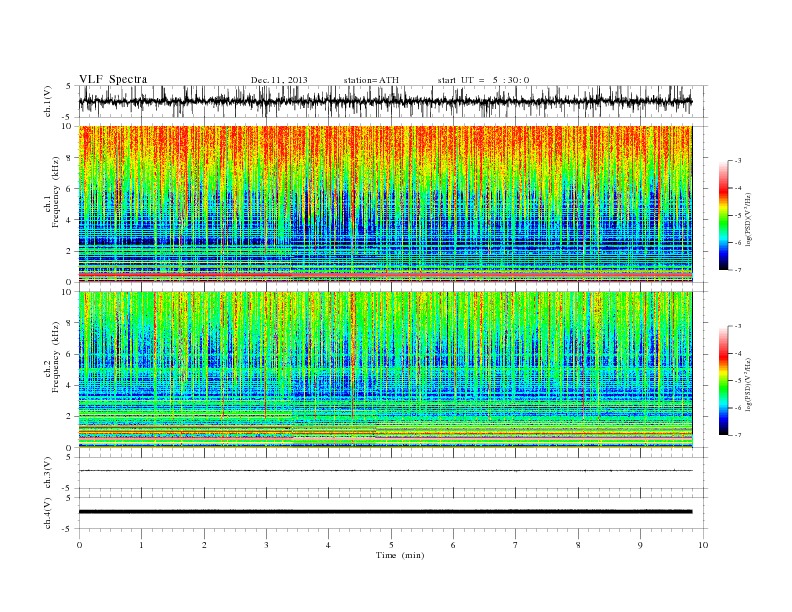
Task: Click the time axis tick label '0'
Action: point(79,545)
